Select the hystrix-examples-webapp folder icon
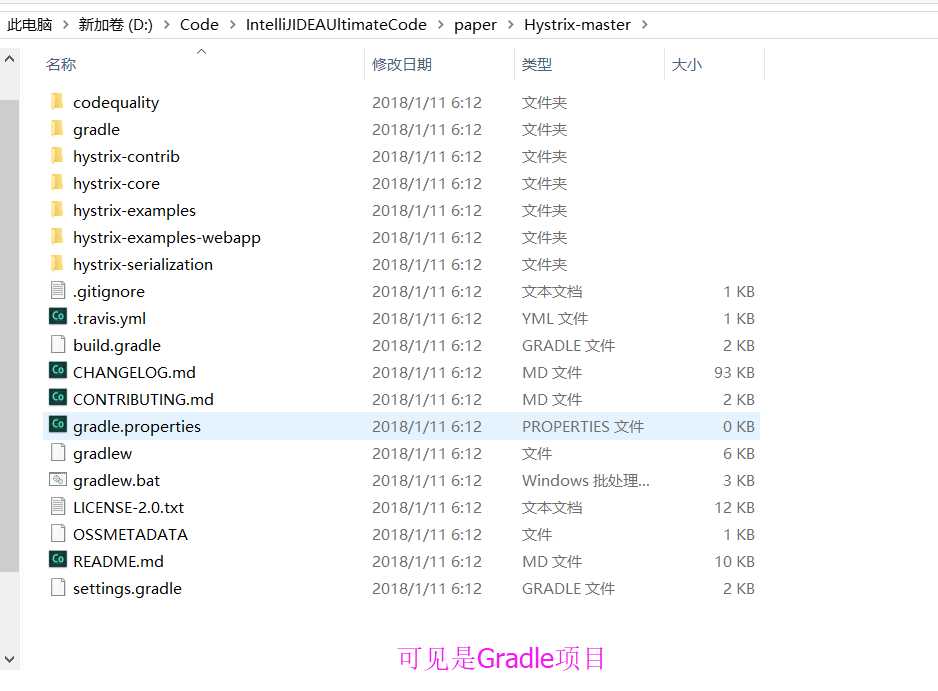938x691 pixels. 57,236
